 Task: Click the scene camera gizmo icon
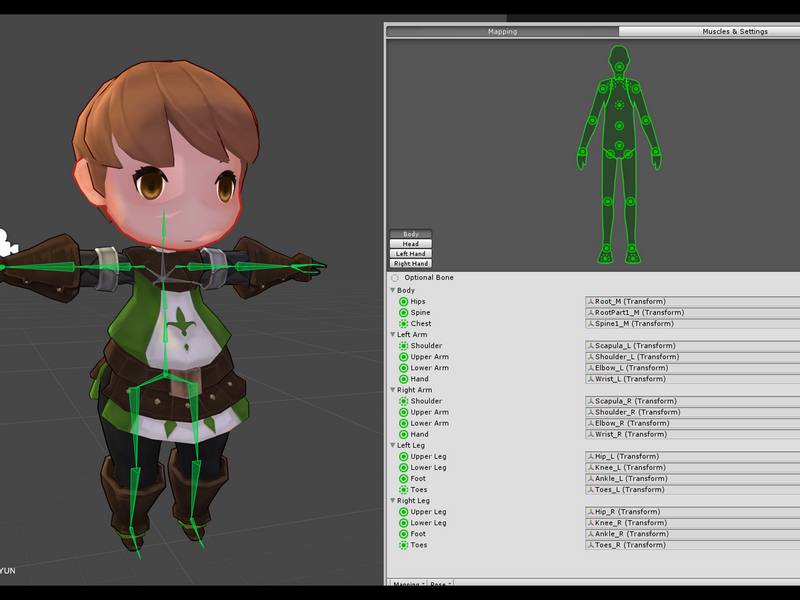coord(7,243)
